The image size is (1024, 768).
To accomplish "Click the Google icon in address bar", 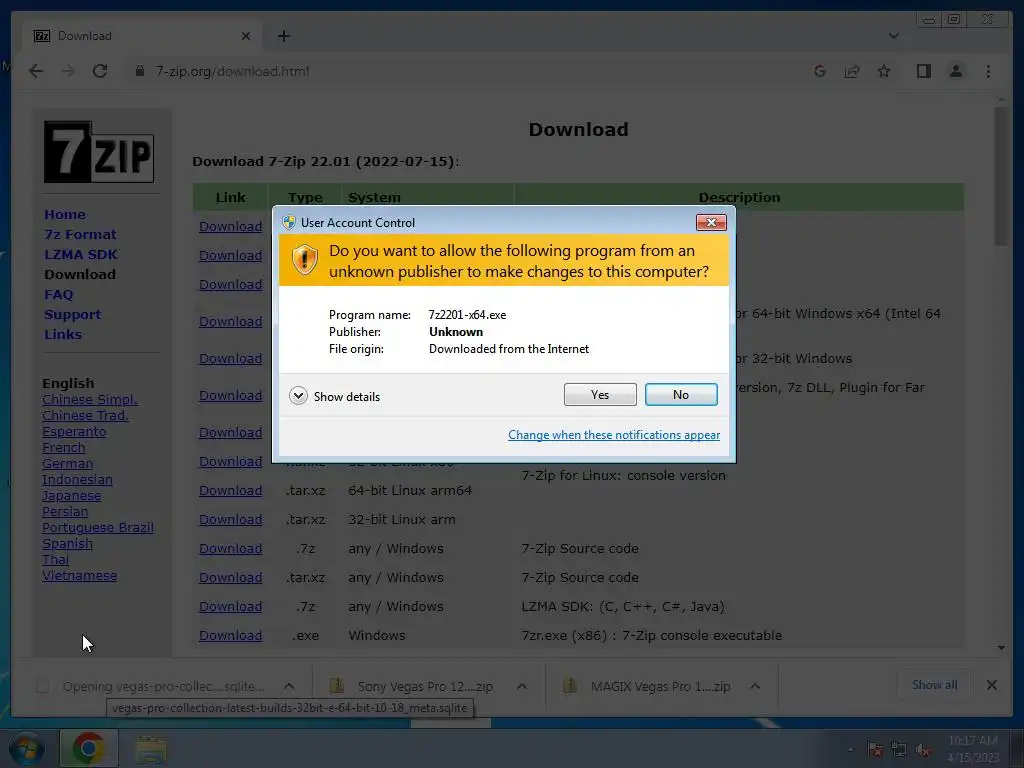I will point(820,71).
